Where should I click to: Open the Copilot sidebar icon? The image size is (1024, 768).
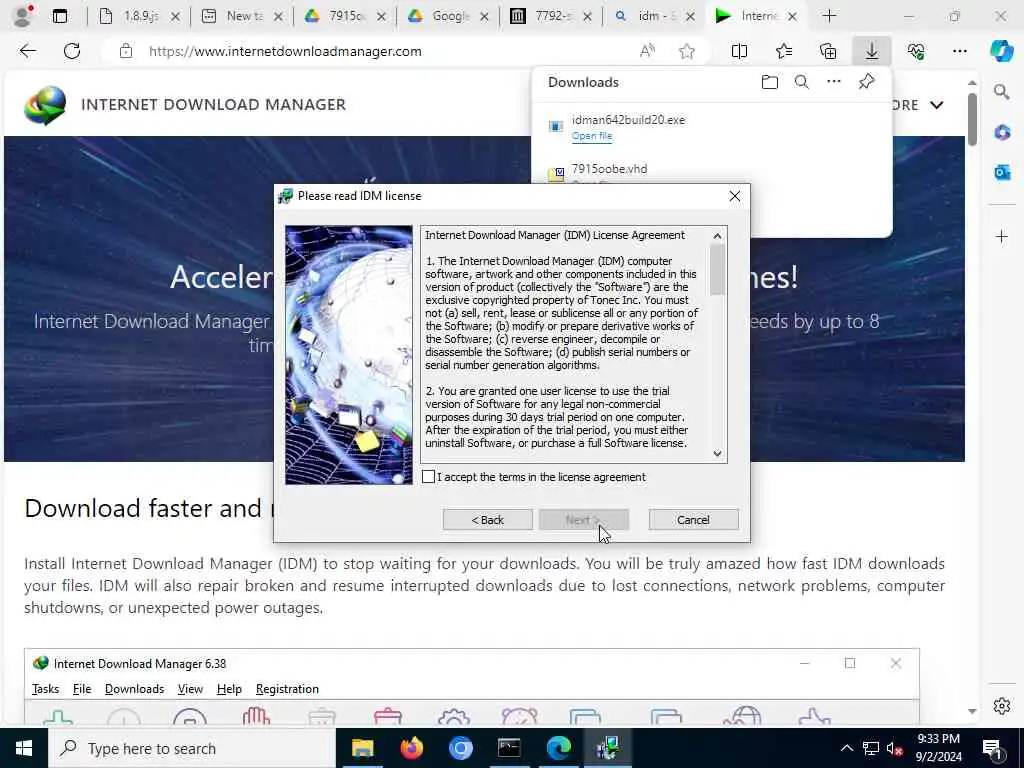(1002, 51)
